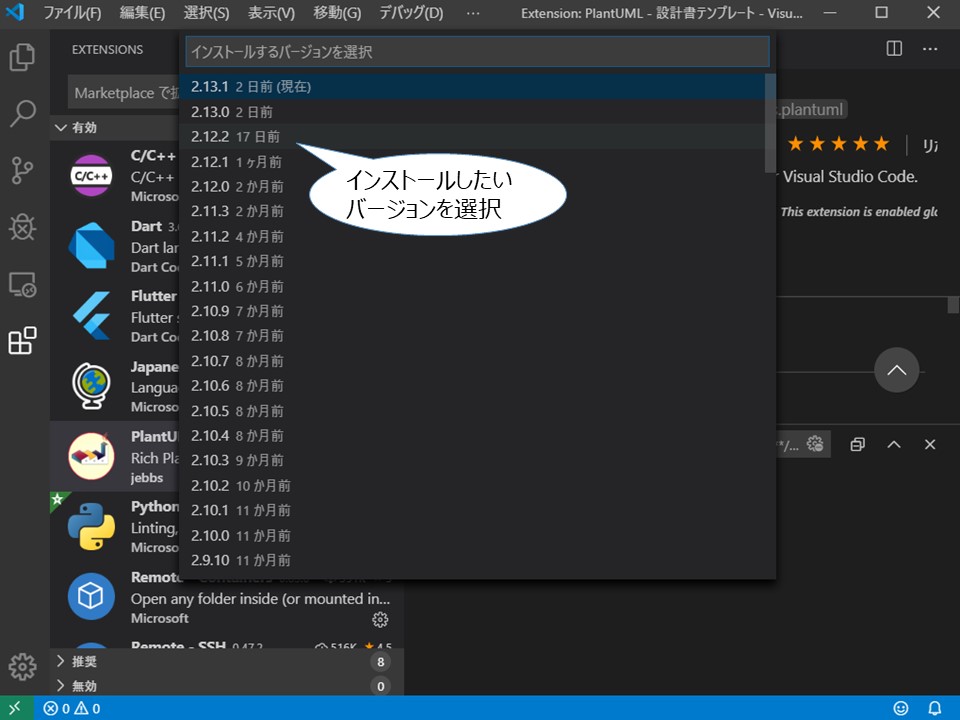Click the notifications bell in the status bar
This screenshot has height=720, width=960.
(934, 708)
